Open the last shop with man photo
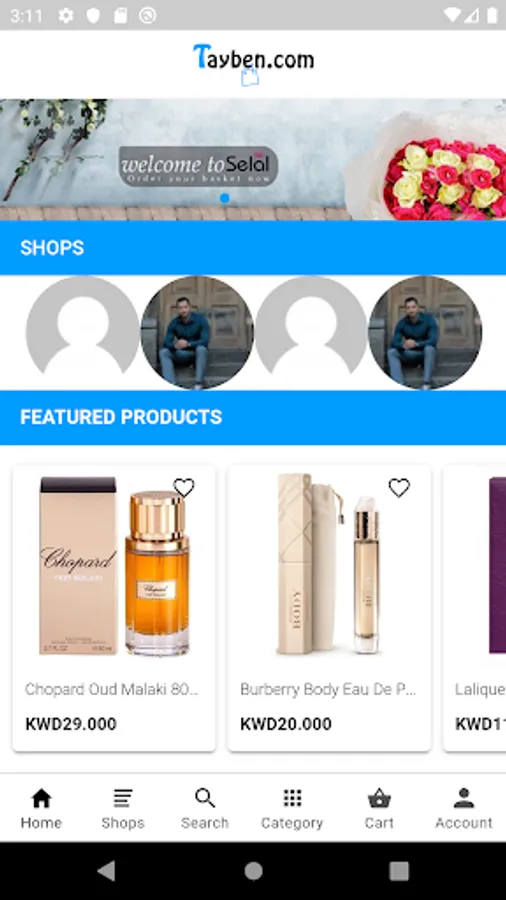 [425, 332]
